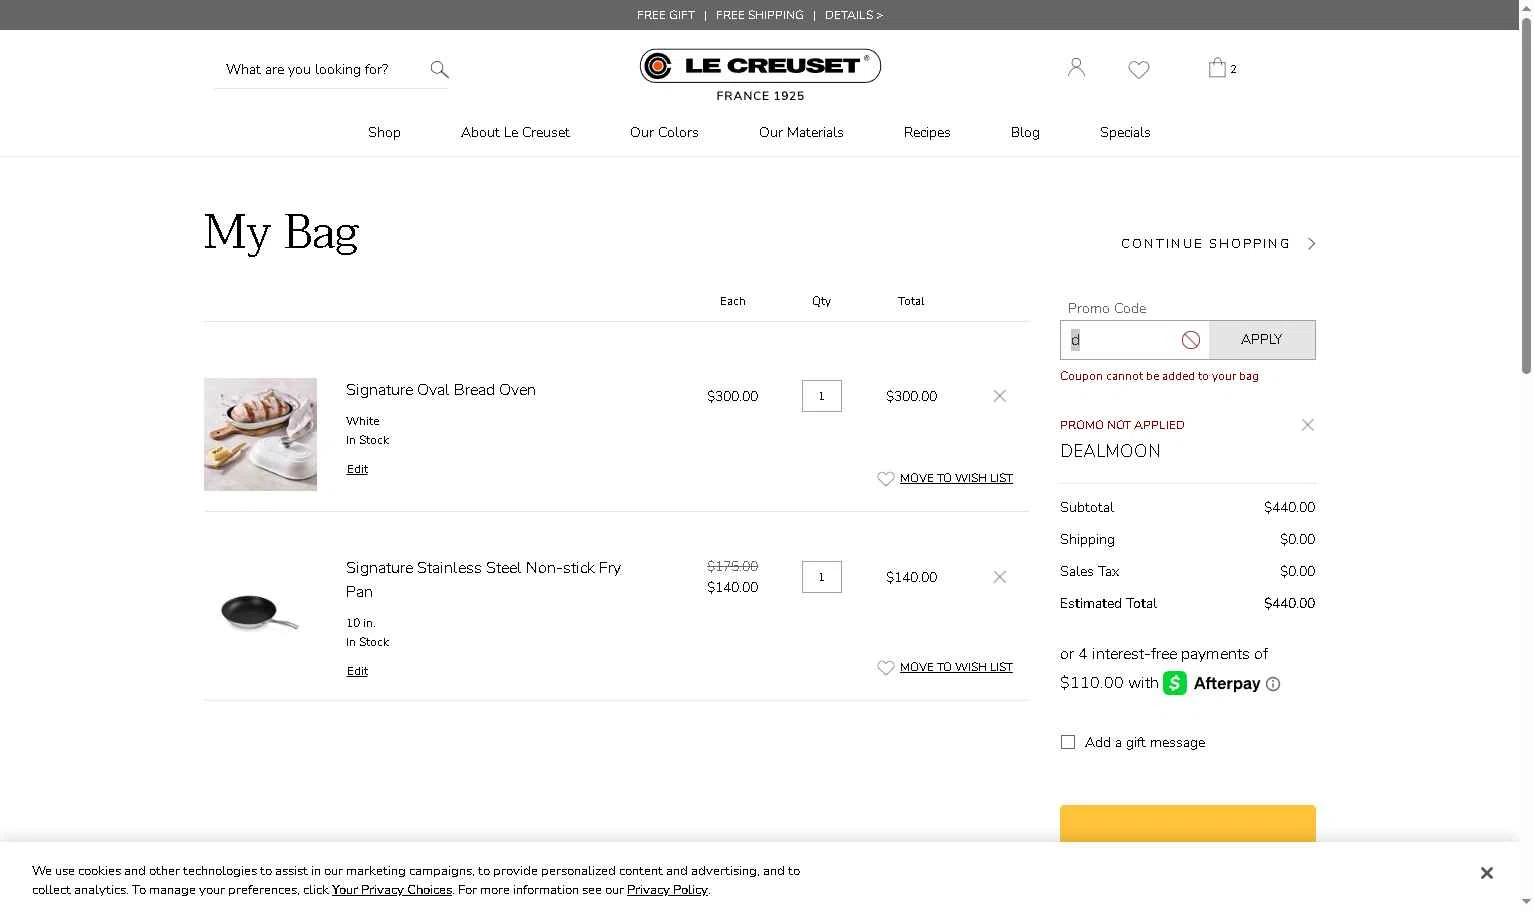Screen dimensions: 1534x911
Task: Click CONTINUE SHOPPING link
Action: coord(1205,244)
